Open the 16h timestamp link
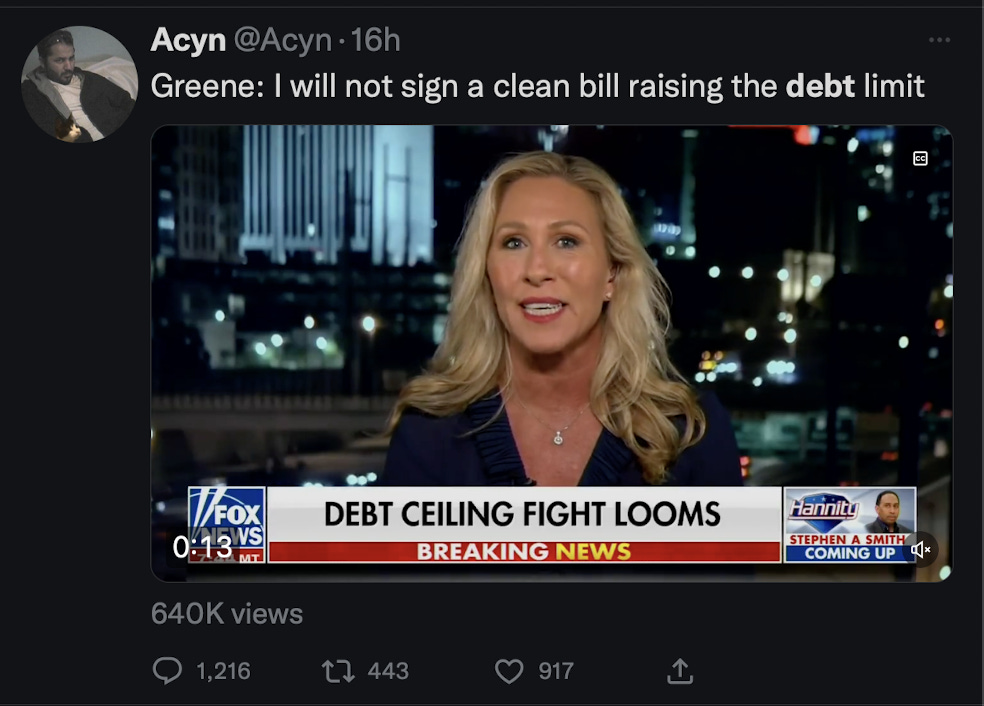The height and width of the screenshot is (706, 984). [x=375, y=40]
